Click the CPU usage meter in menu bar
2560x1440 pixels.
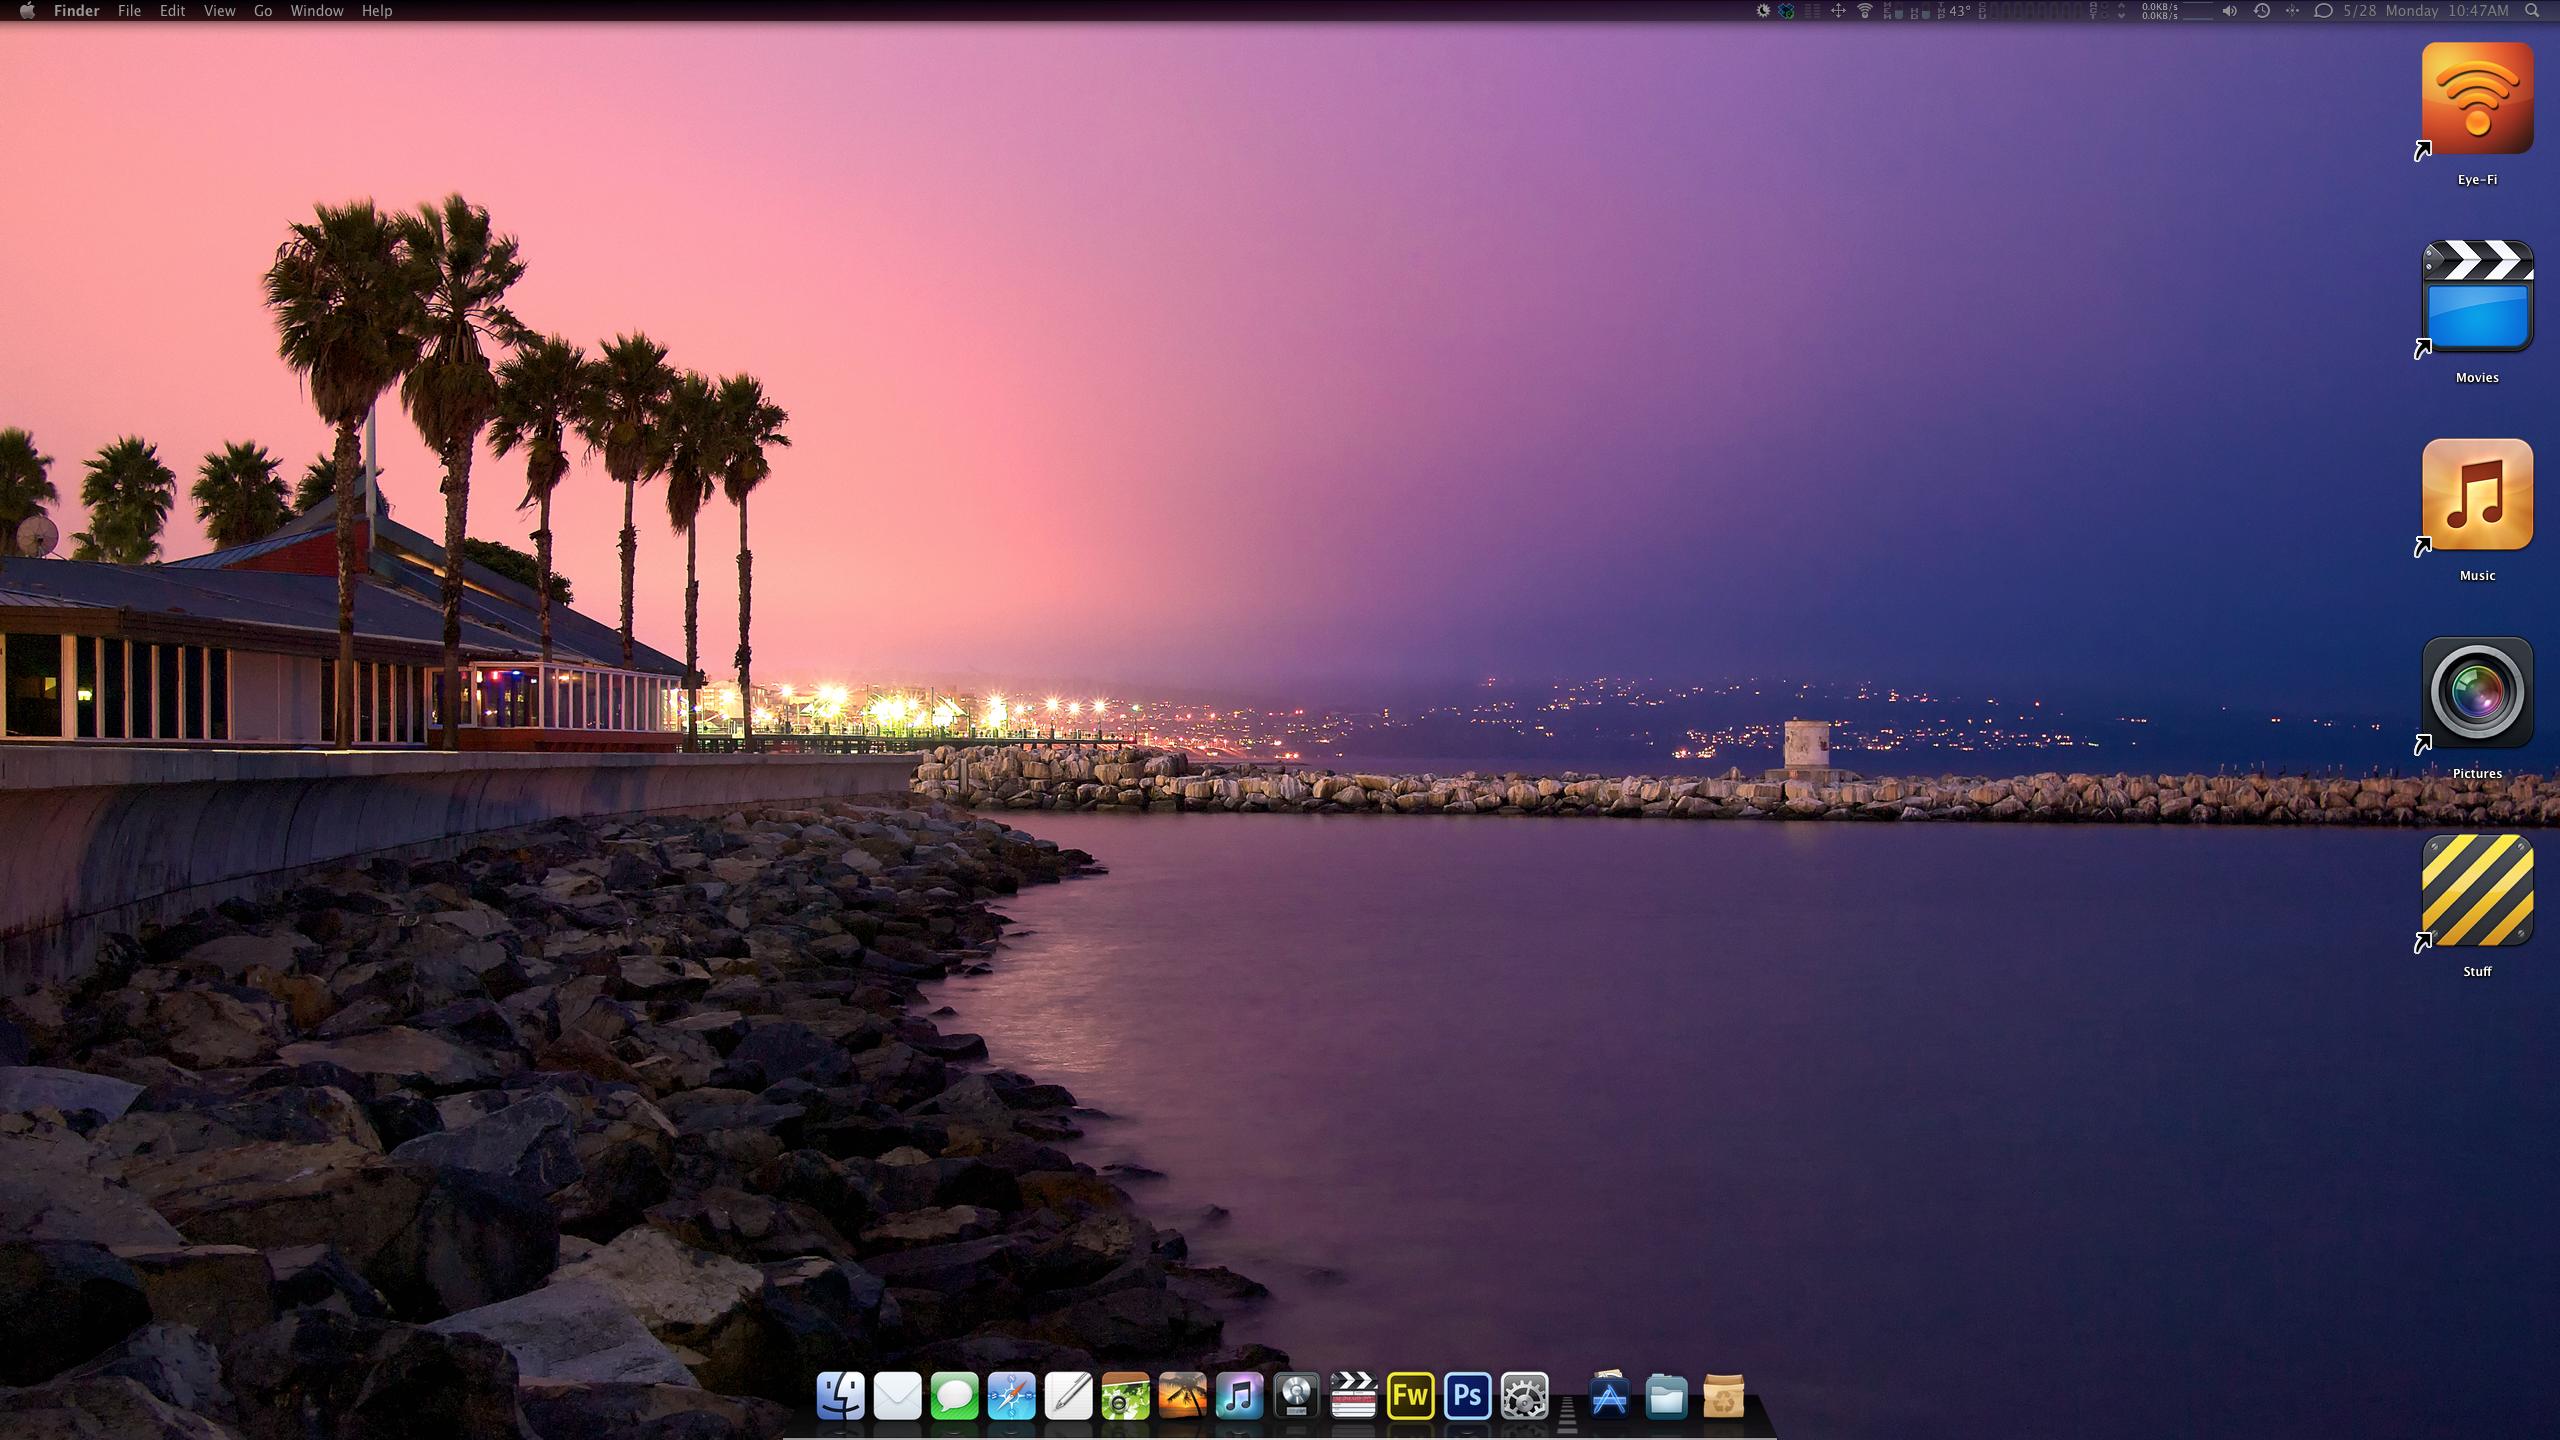(x=2030, y=11)
